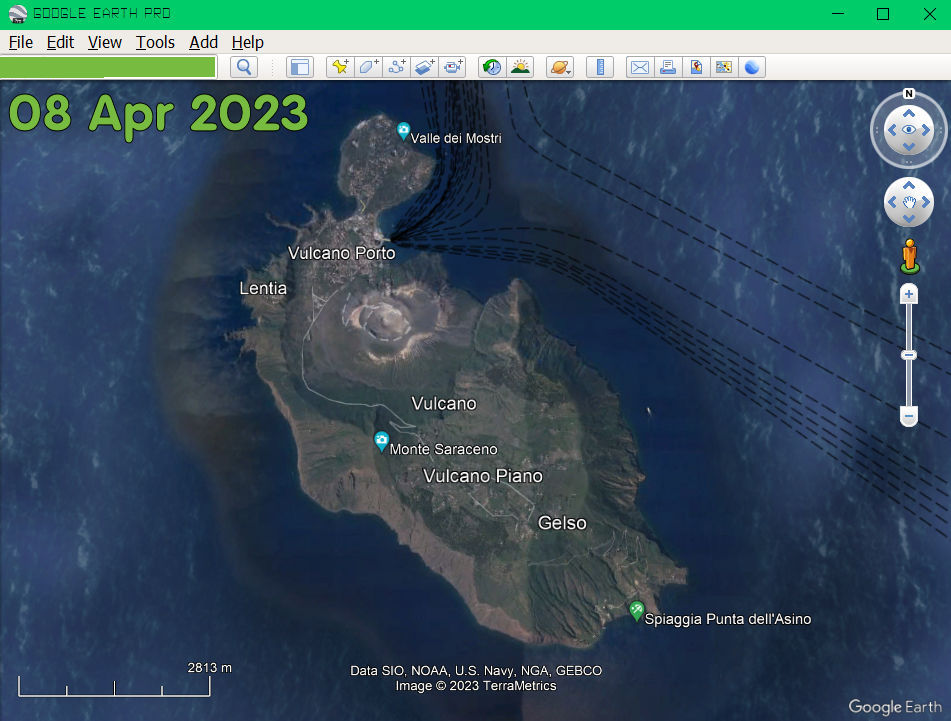Click the Print icon
Viewport: 951px width, 721px height.
667,67
